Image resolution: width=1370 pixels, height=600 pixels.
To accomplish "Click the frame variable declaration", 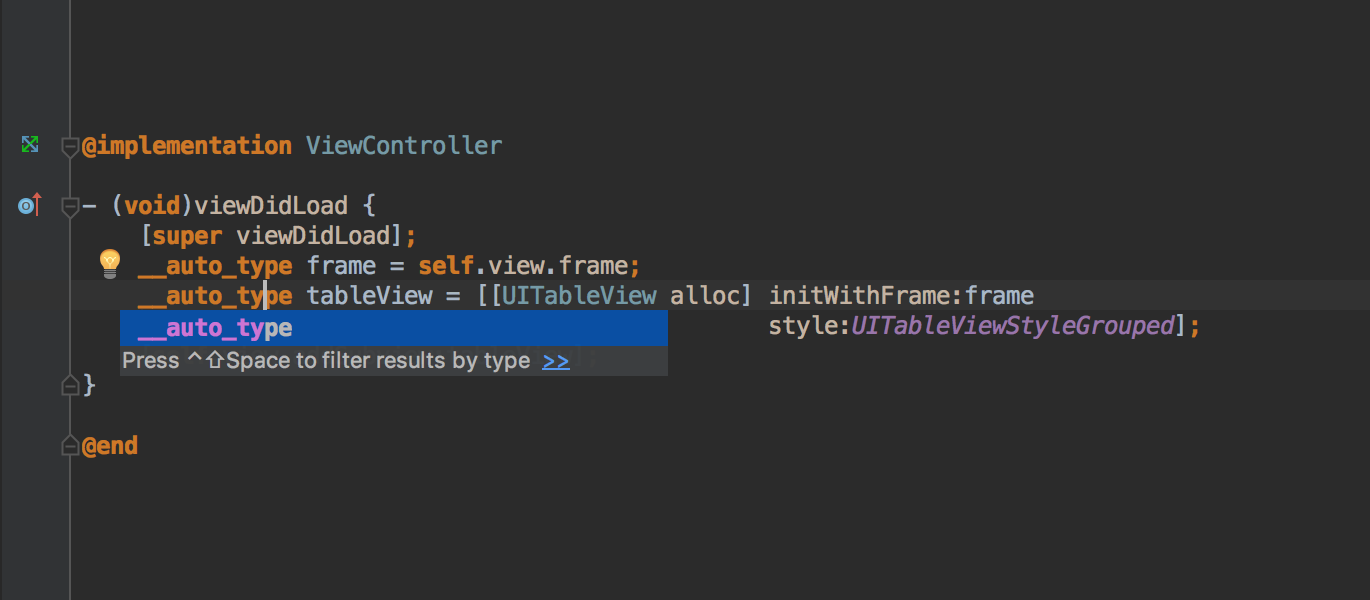I will point(341,264).
